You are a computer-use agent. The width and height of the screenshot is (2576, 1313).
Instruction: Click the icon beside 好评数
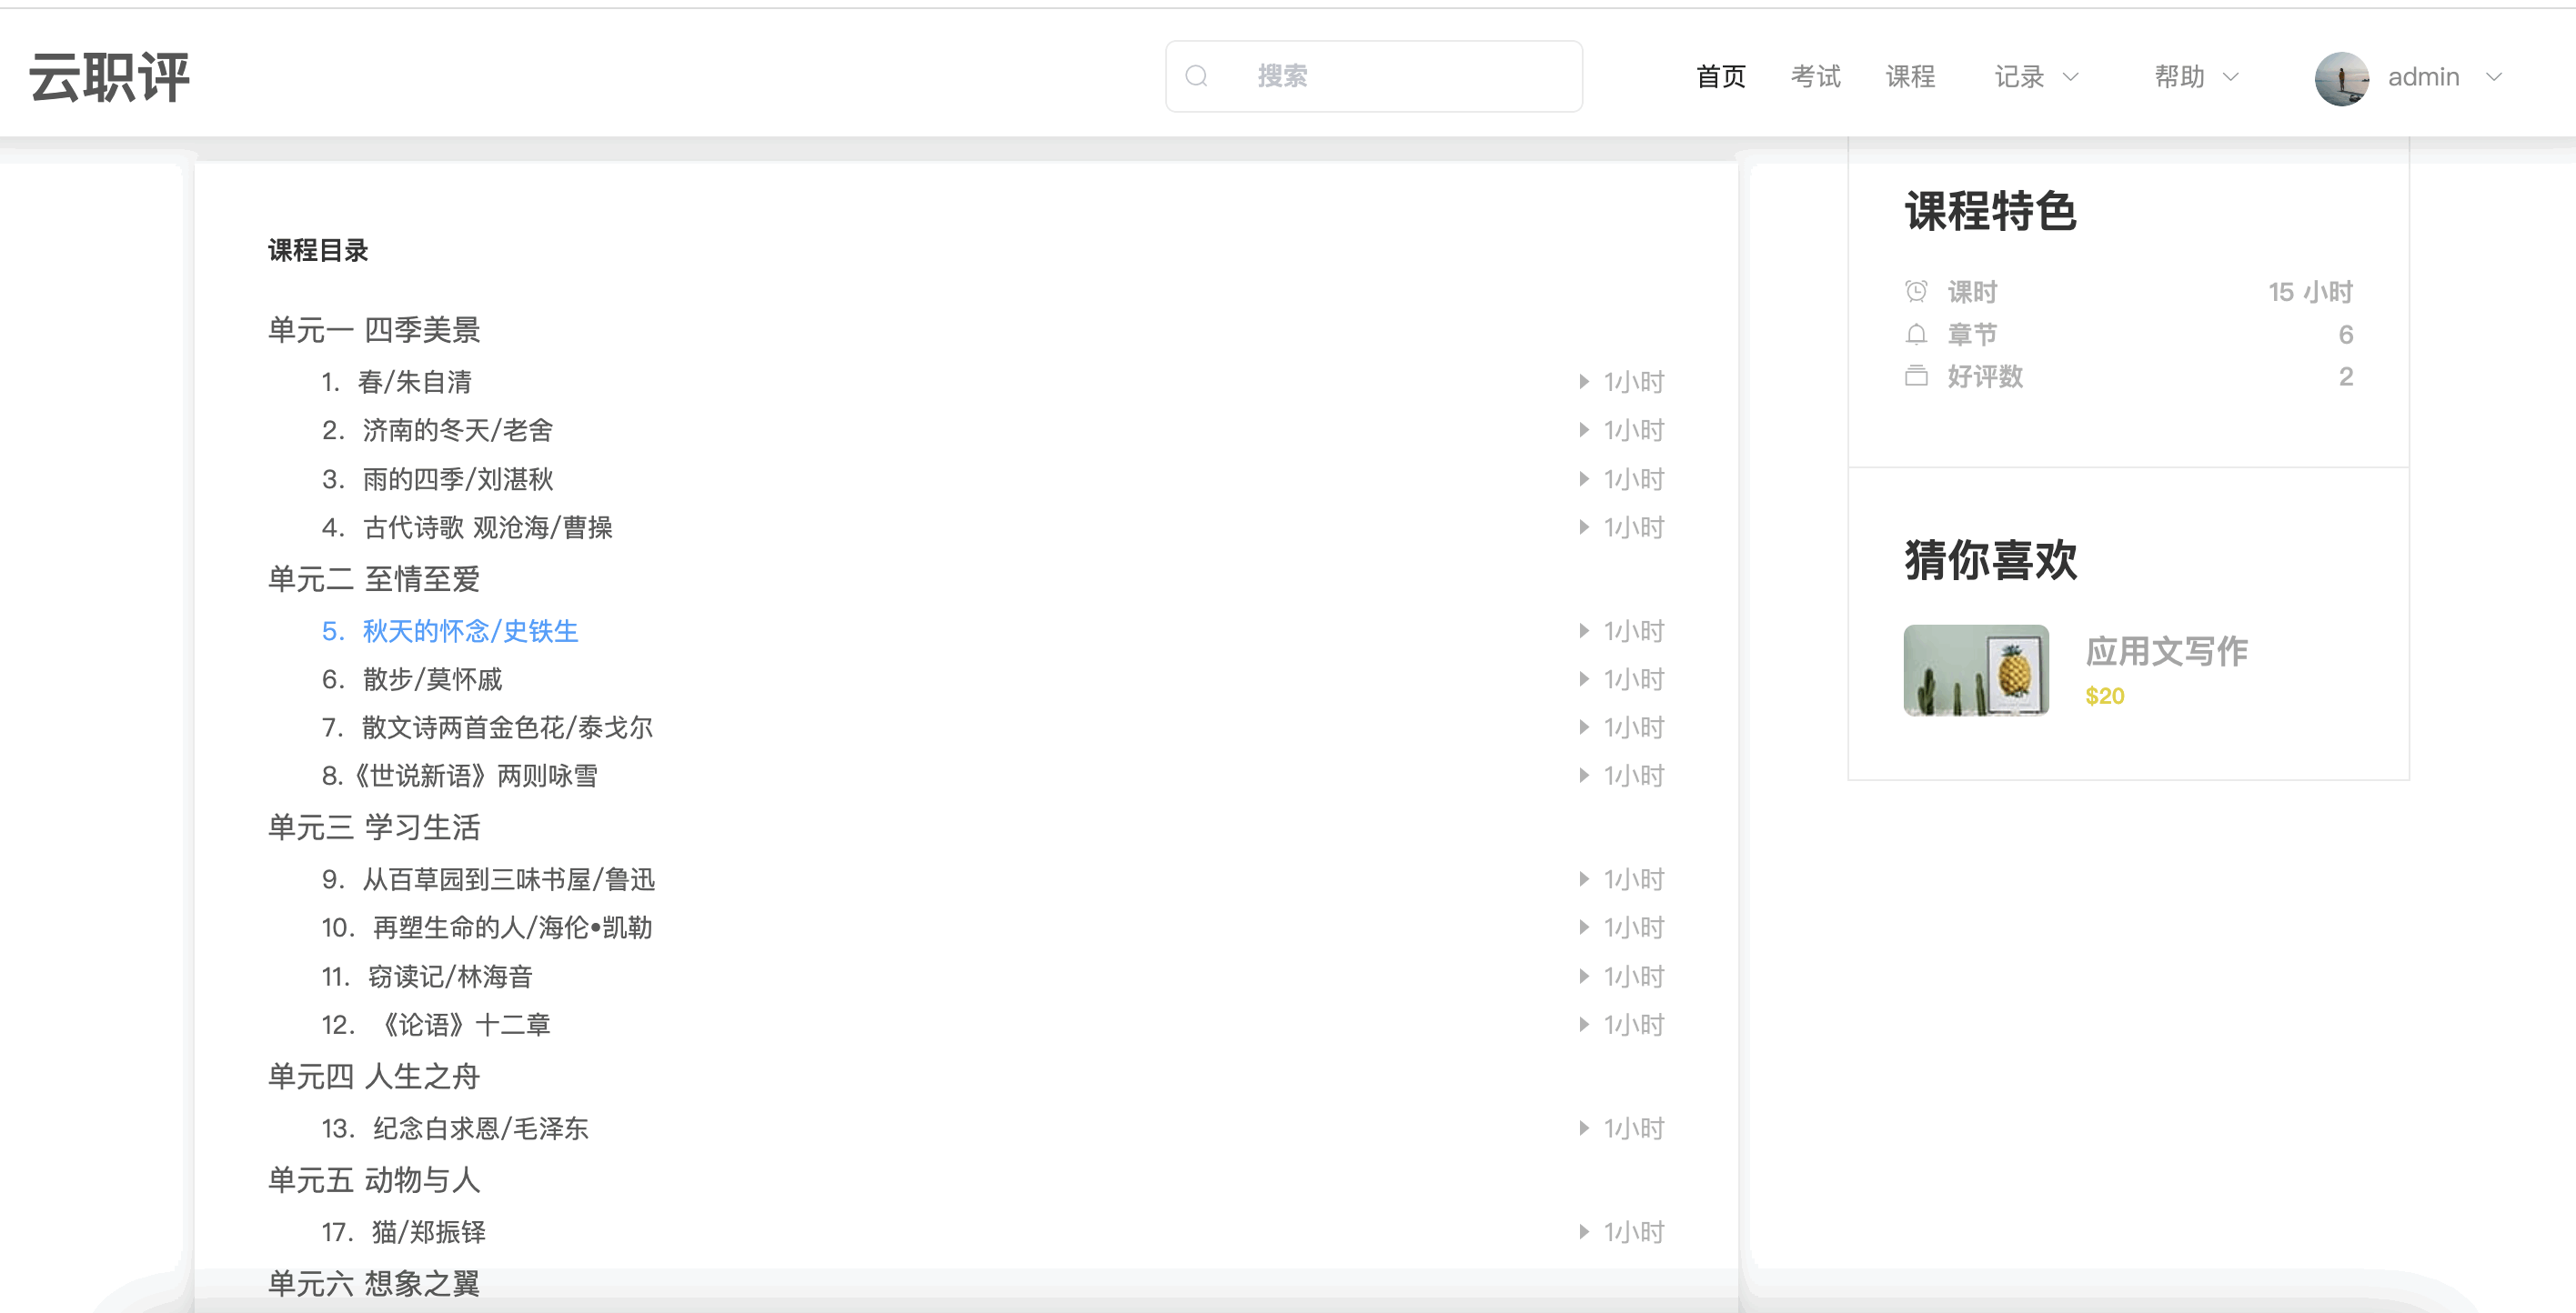[1916, 376]
